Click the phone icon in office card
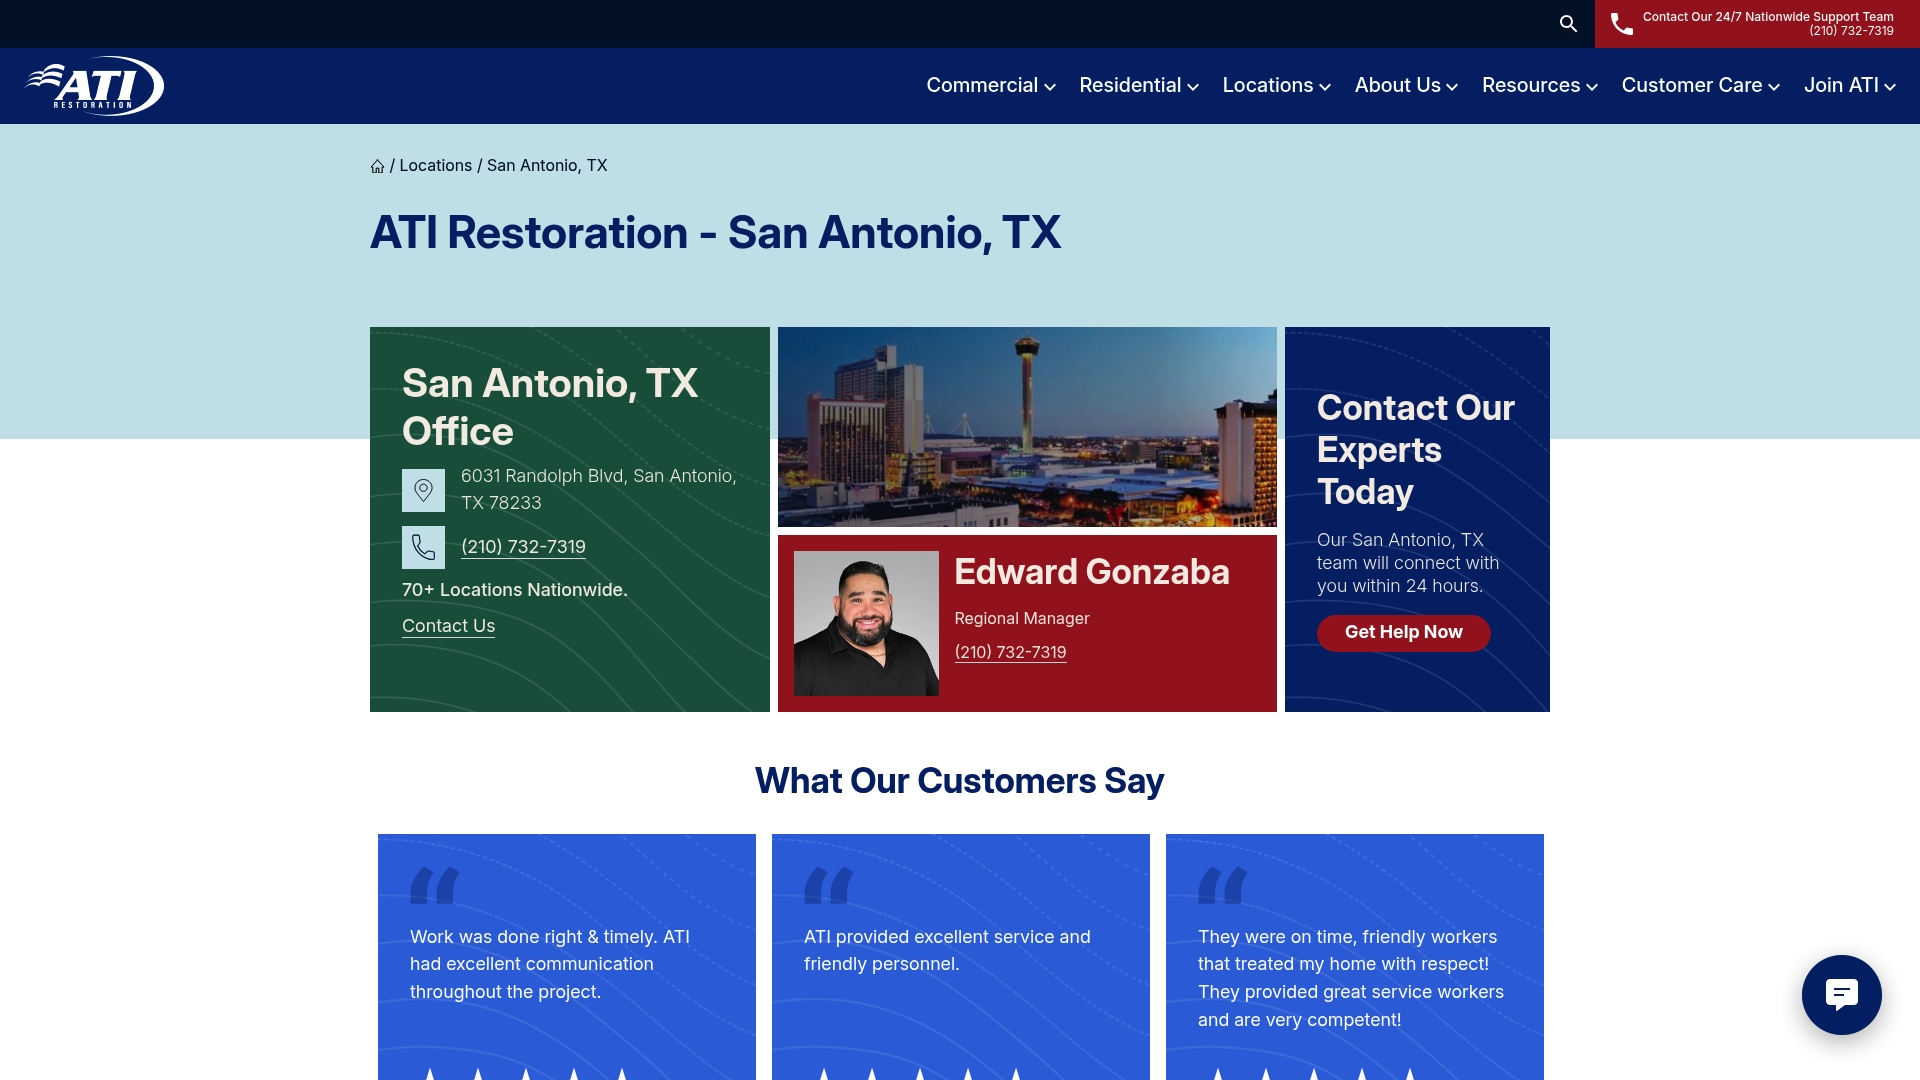This screenshot has height=1080, width=1920. [x=423, y=548]
